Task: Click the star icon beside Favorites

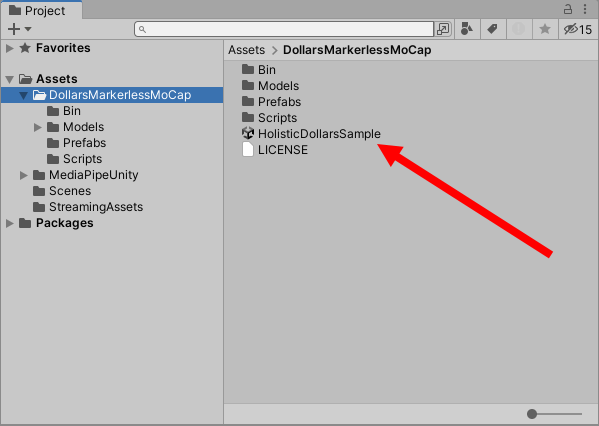Action: (x=25, y=48)
